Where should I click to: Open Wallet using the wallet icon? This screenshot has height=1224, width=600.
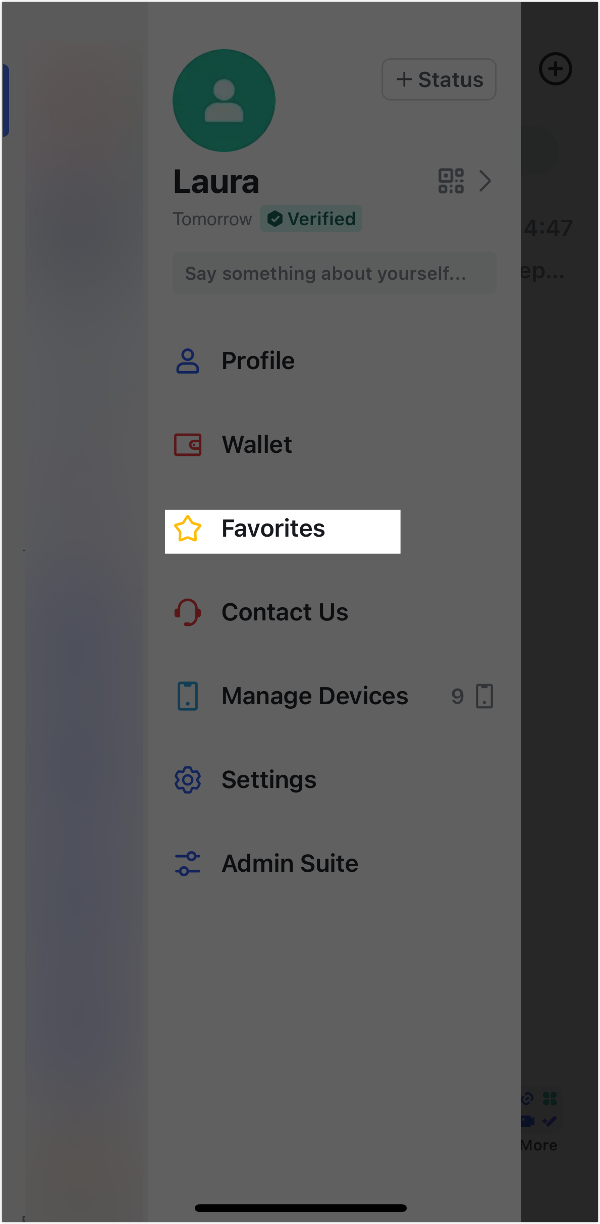[188, 444]
